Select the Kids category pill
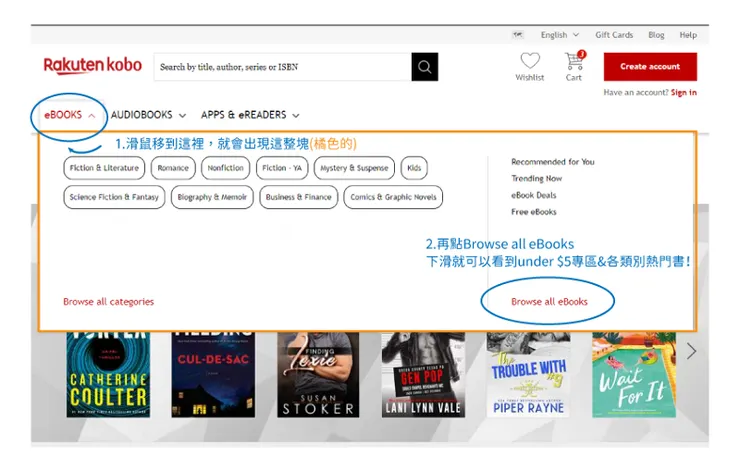 pyautogui.click(x=414, y=168)
